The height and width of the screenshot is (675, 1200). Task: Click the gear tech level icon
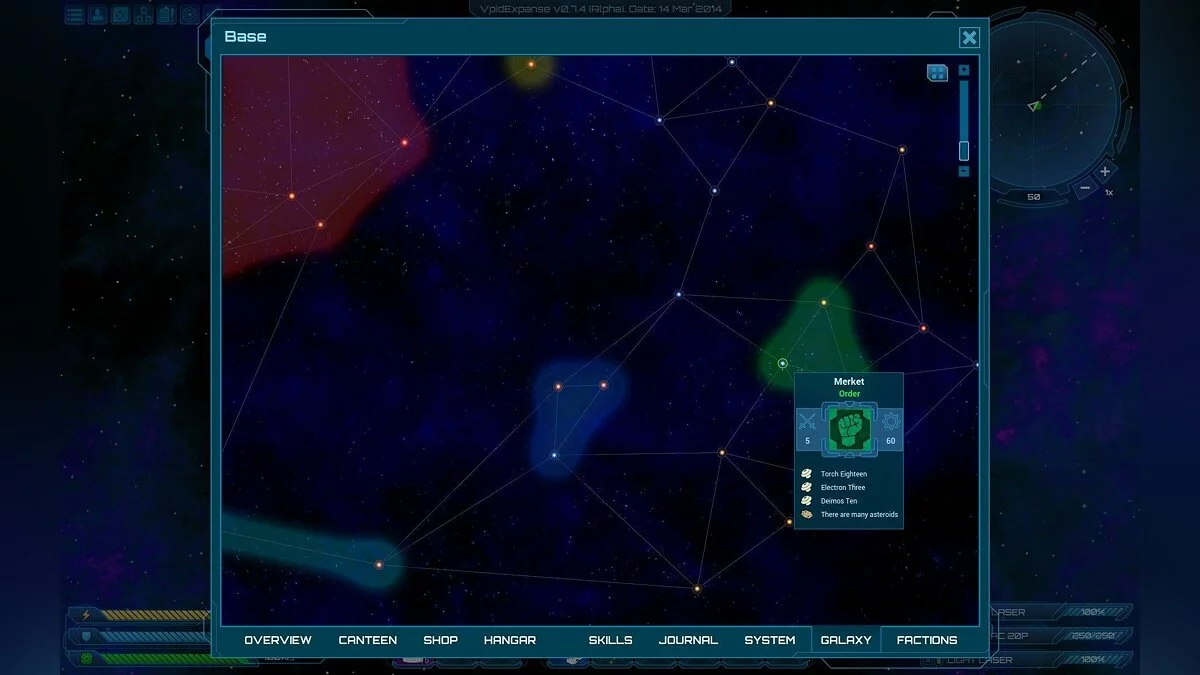click(890, 422)
